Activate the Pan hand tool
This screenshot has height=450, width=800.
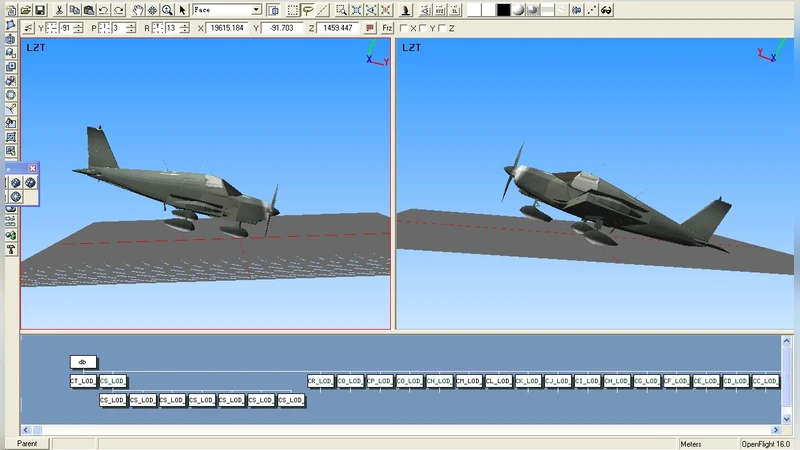tap(138, 10)
